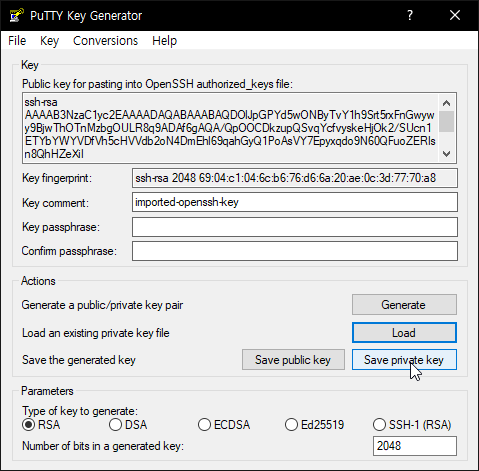Click Save private key button
Image resolution: width=479 pixels, height=471 pixels.
tap(404, 360)
